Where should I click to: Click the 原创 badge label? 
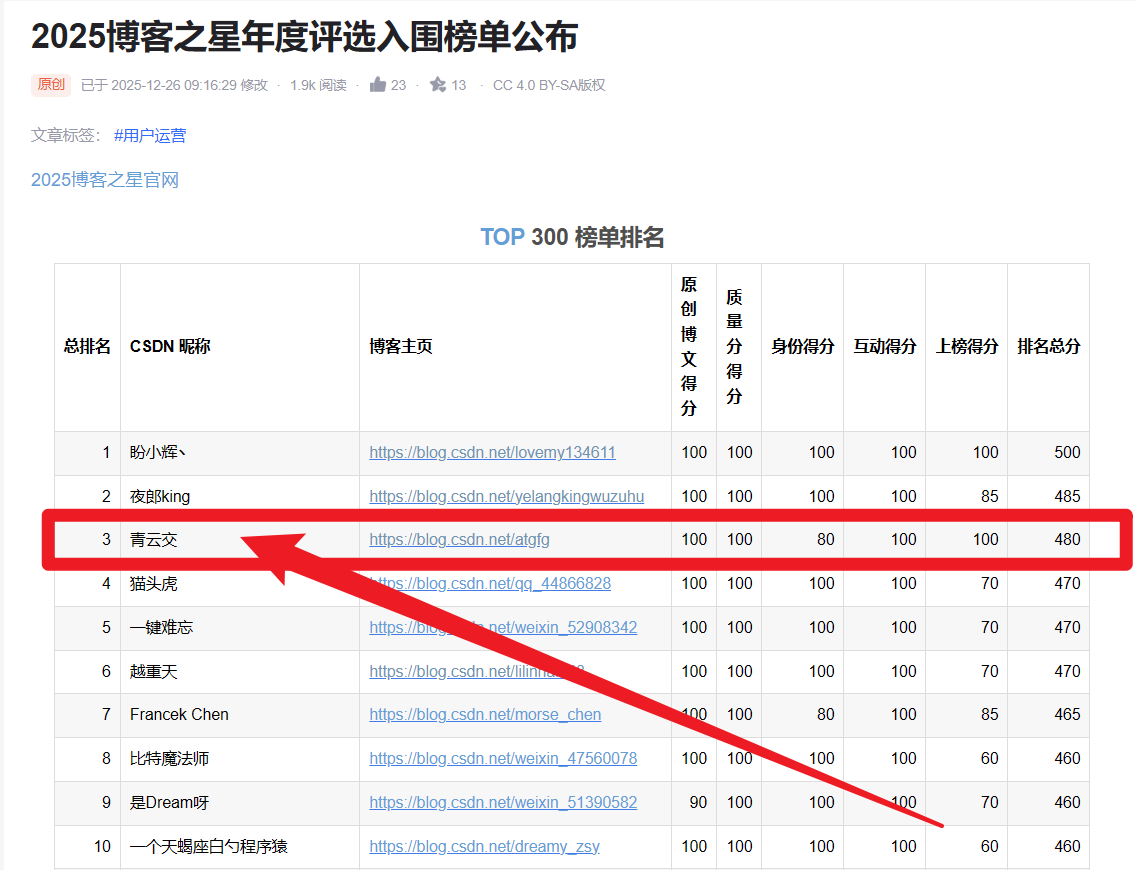[51, 85]
